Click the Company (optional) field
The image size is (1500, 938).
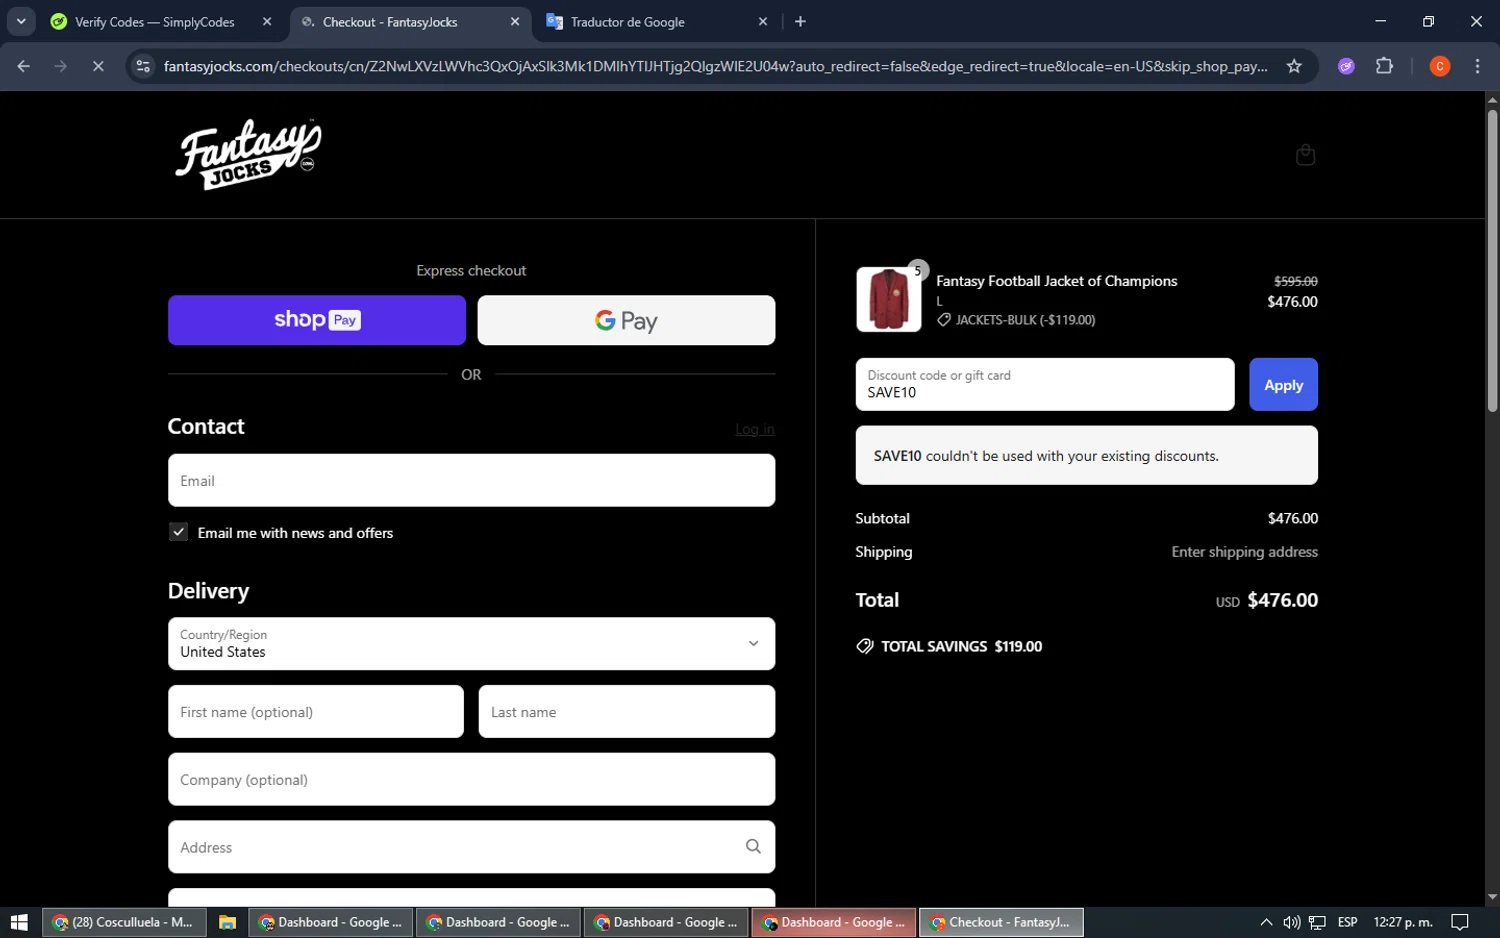coord(471,779)
